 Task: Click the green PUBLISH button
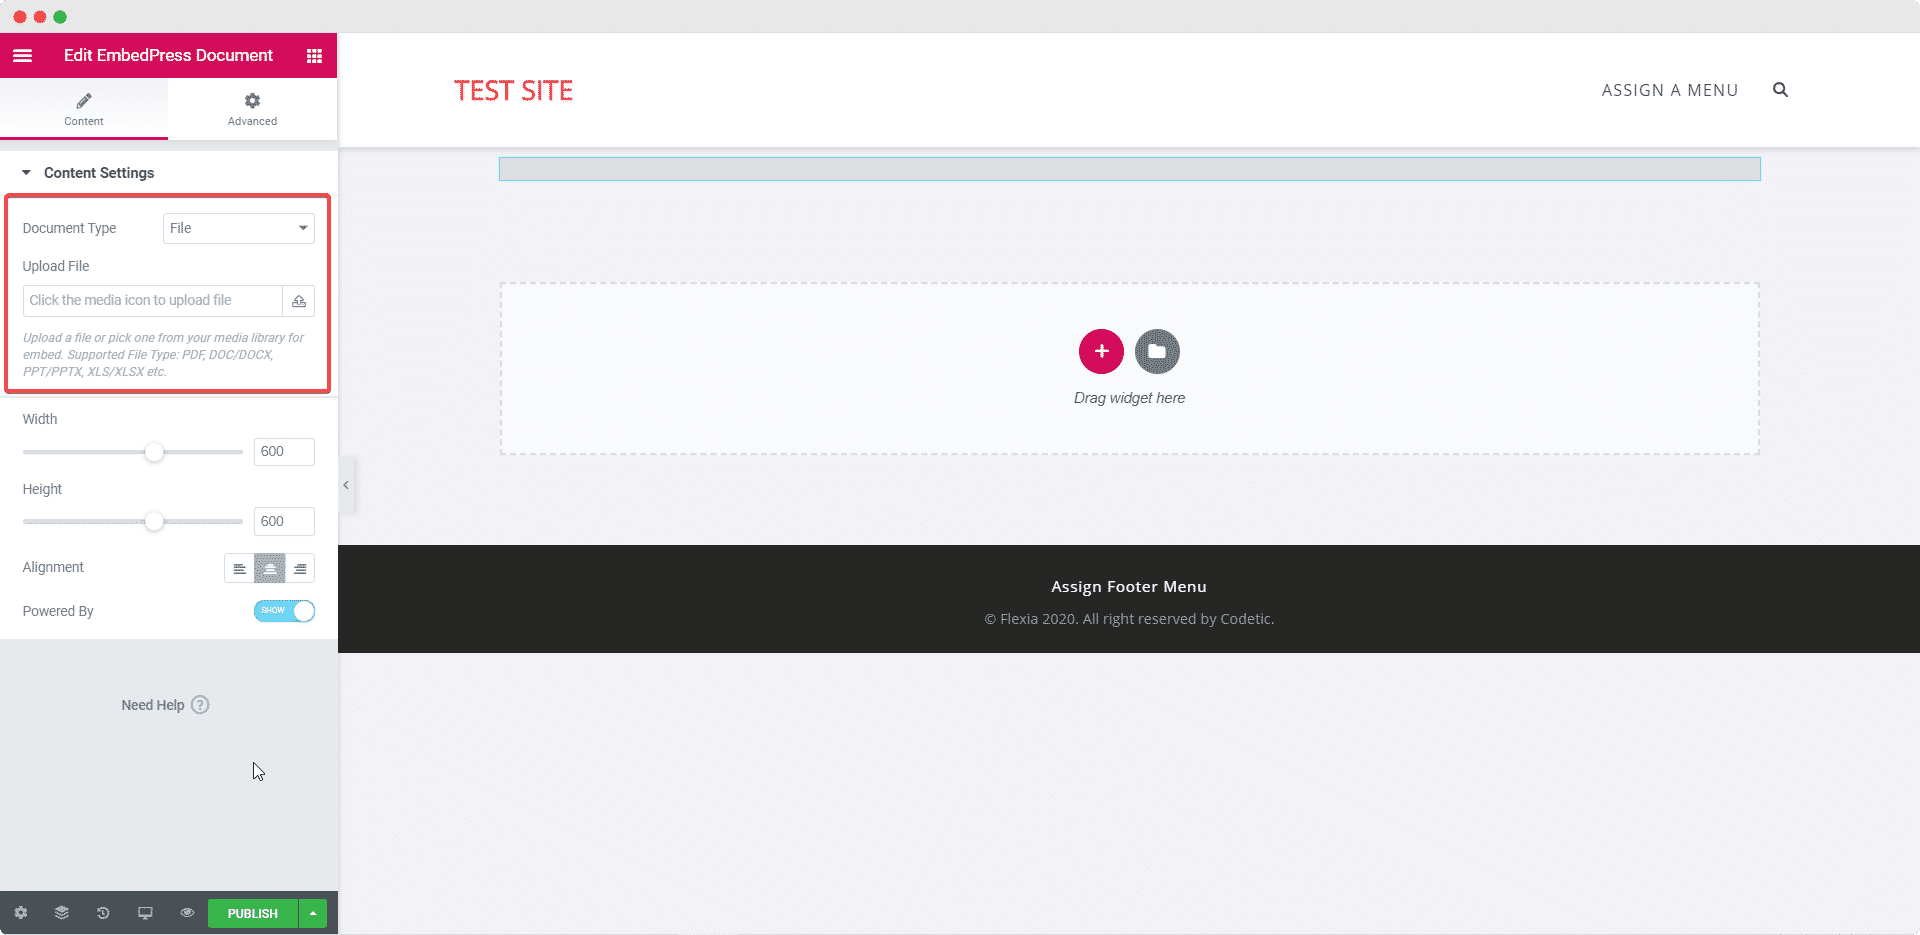click(251, 913)
